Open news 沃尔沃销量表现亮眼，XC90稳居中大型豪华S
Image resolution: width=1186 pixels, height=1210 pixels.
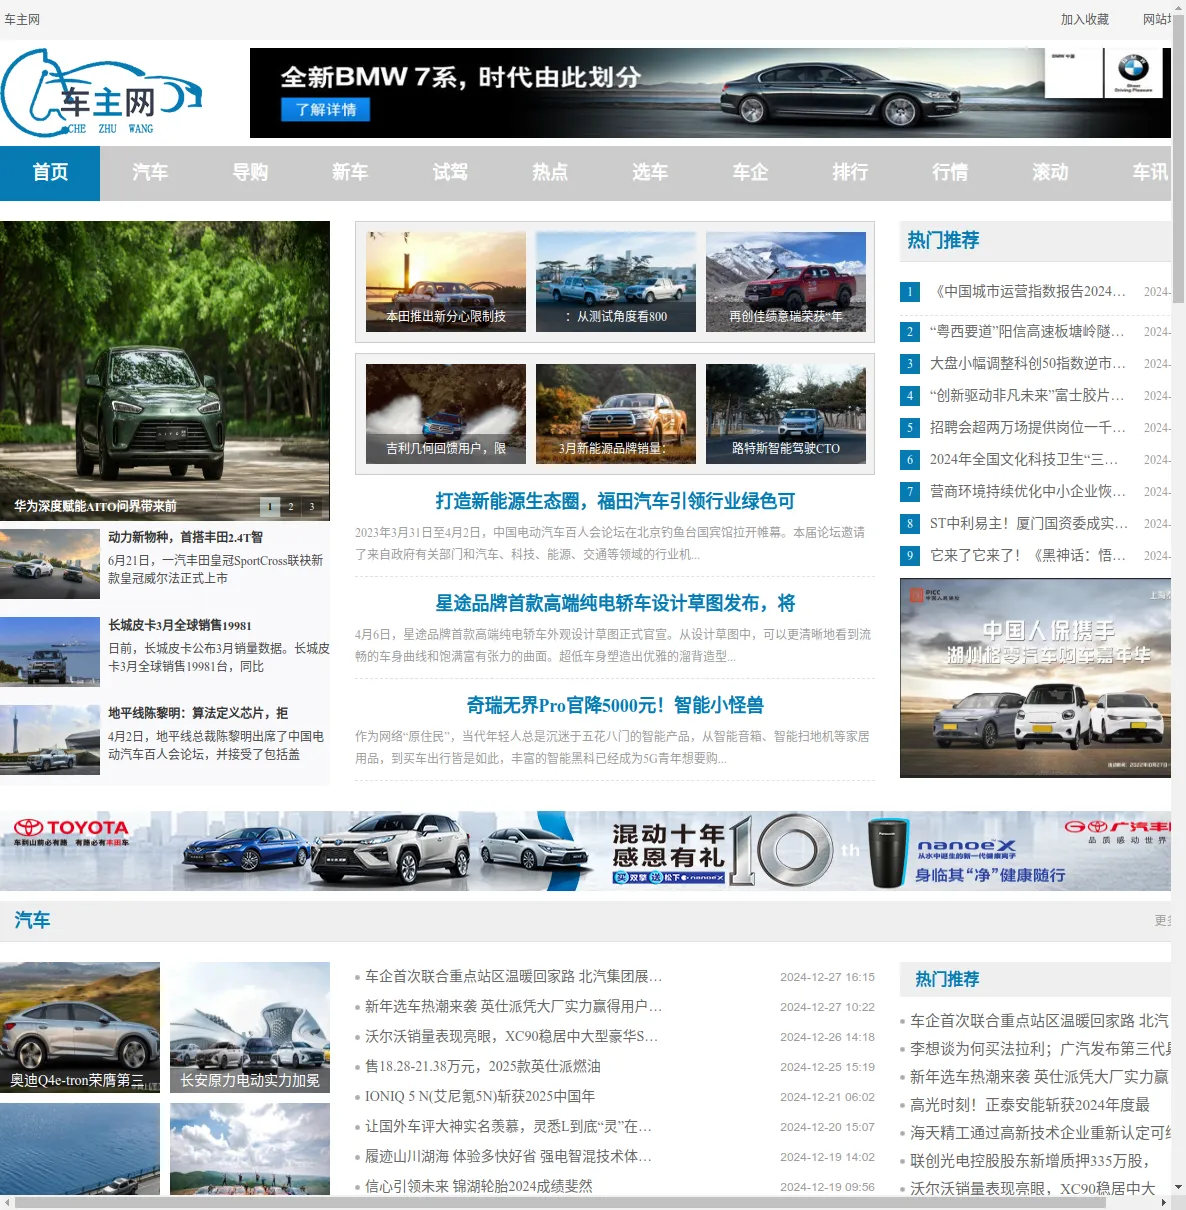(511, 1037)
